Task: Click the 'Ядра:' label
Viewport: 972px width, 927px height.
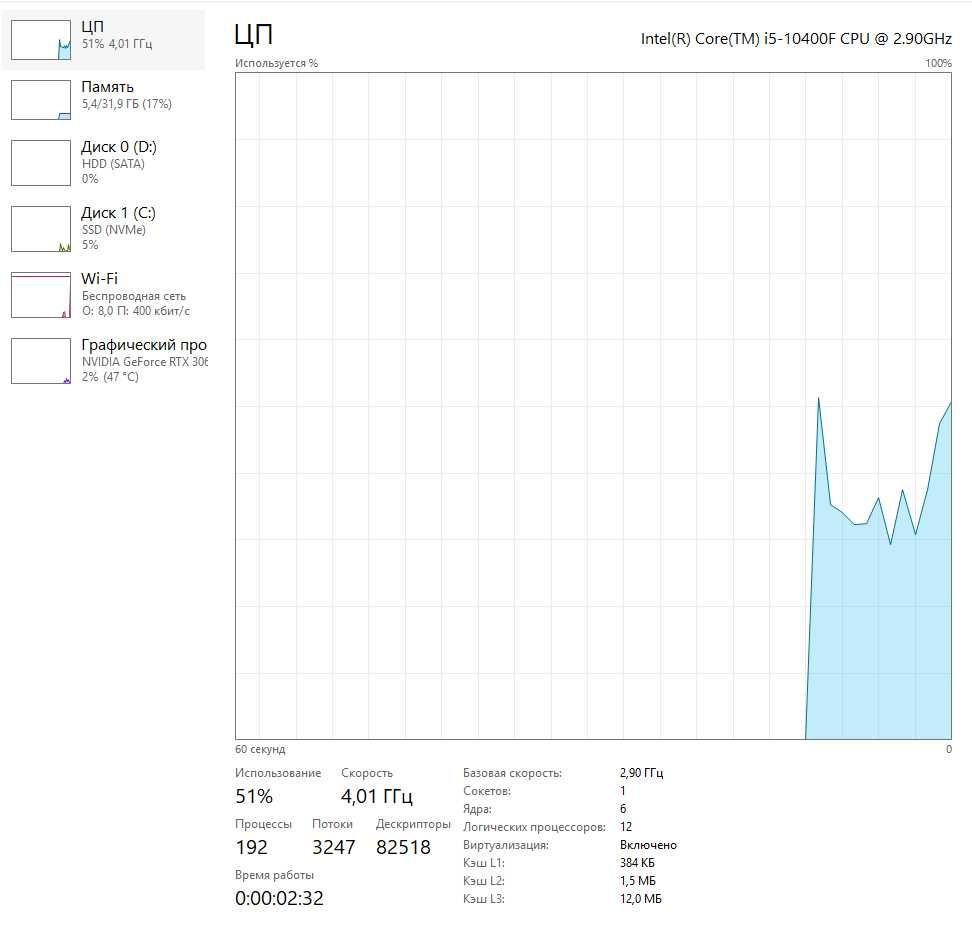Action: click(x=477, y=809)
